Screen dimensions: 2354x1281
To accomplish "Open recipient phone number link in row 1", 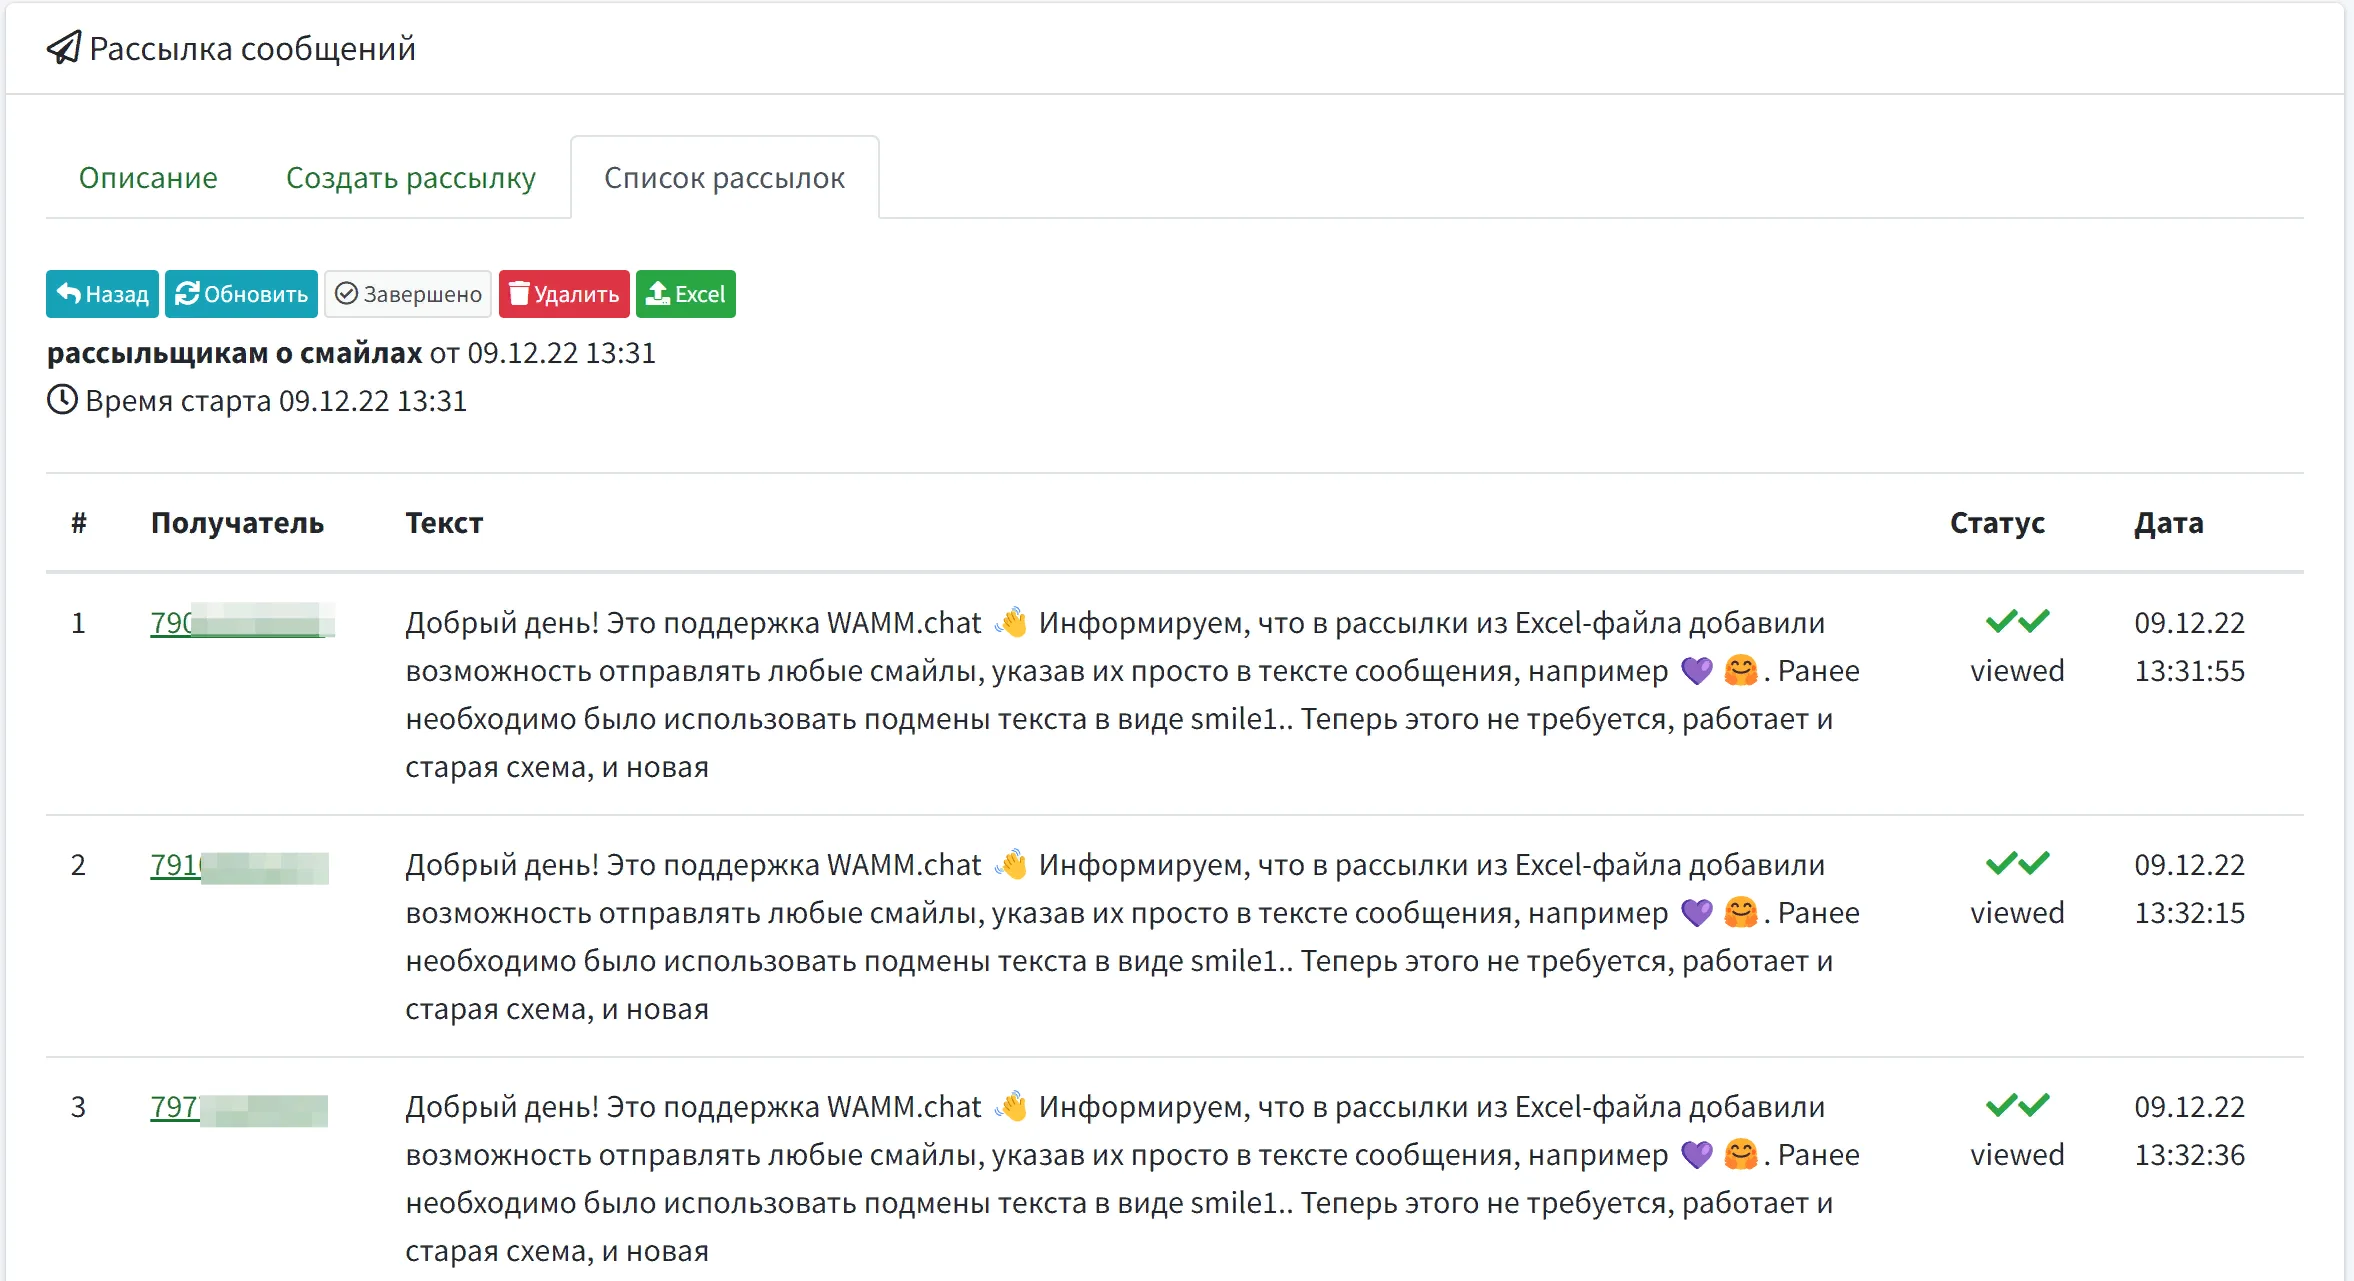I will click(x=240, y=621).
